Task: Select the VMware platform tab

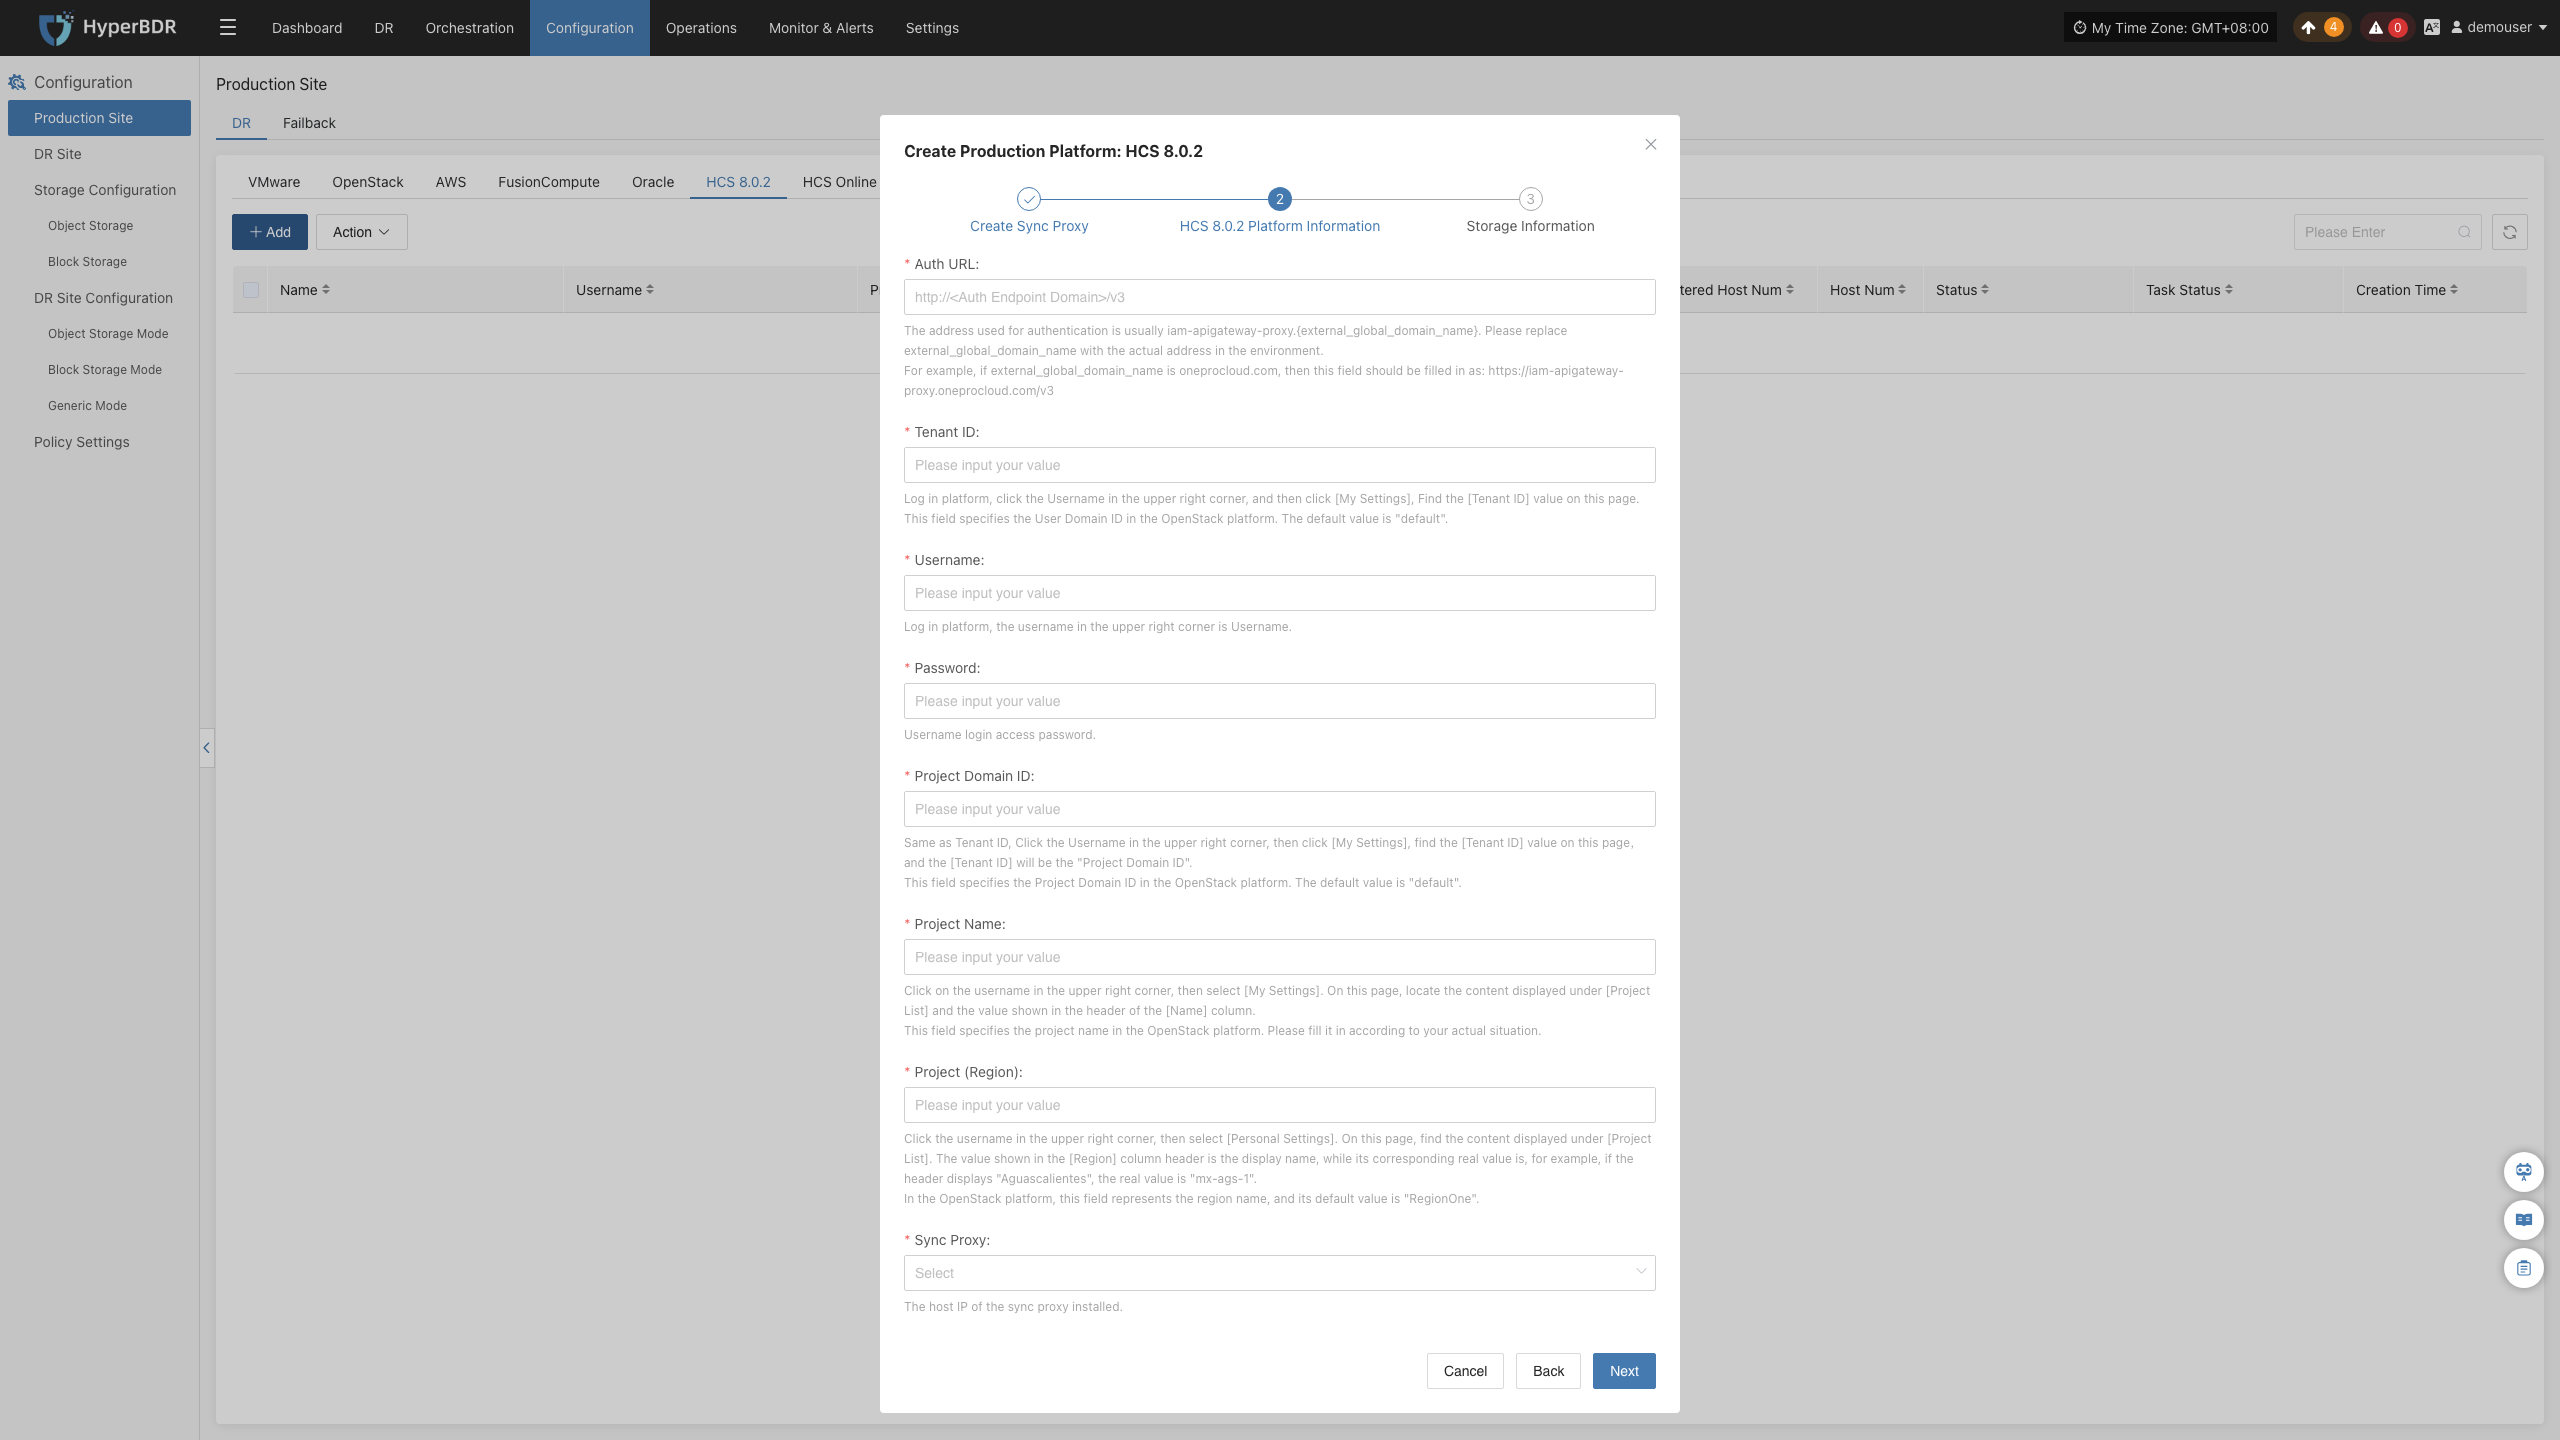Action: click(274, 182)
